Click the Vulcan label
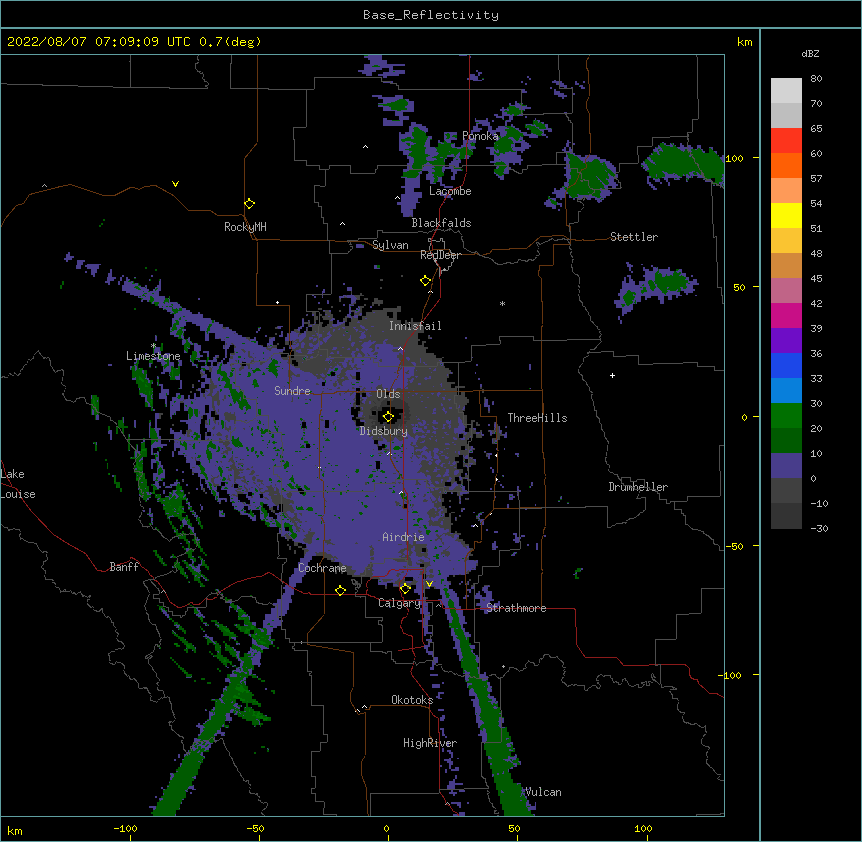Viewport: 862px width, 842px height. [543, 792]
